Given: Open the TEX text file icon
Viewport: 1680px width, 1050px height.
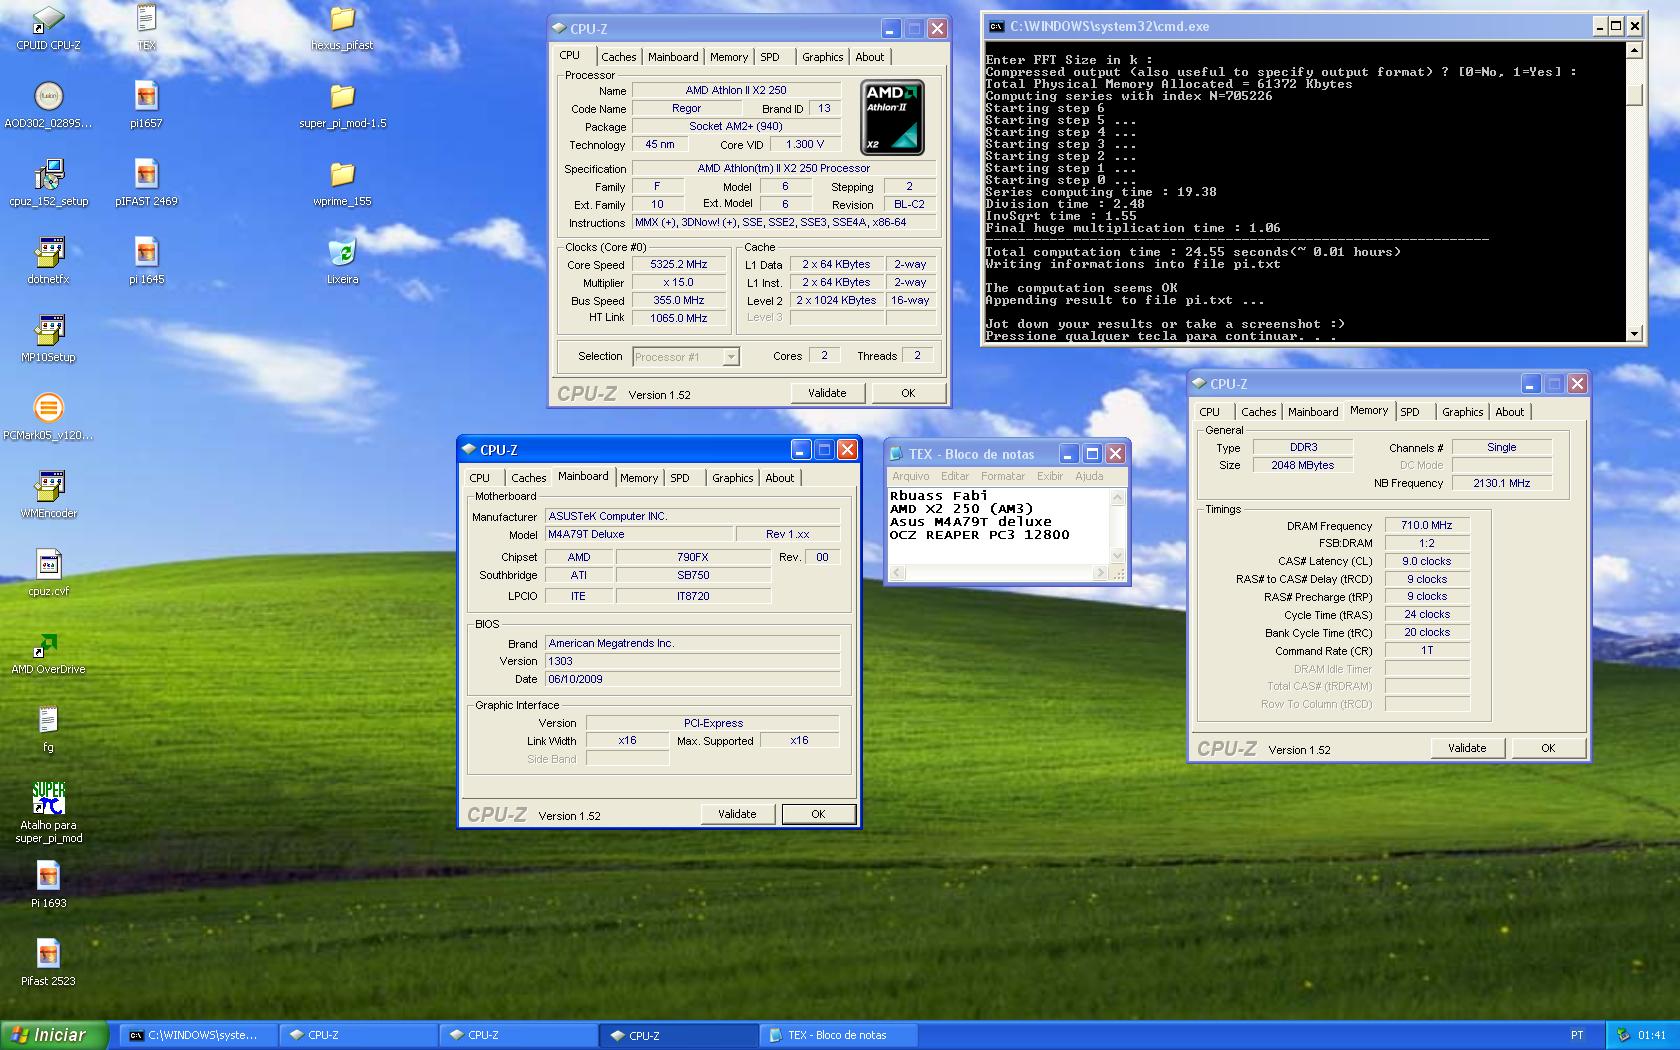Looking at the screenshot, I should (x=146, y=27).
